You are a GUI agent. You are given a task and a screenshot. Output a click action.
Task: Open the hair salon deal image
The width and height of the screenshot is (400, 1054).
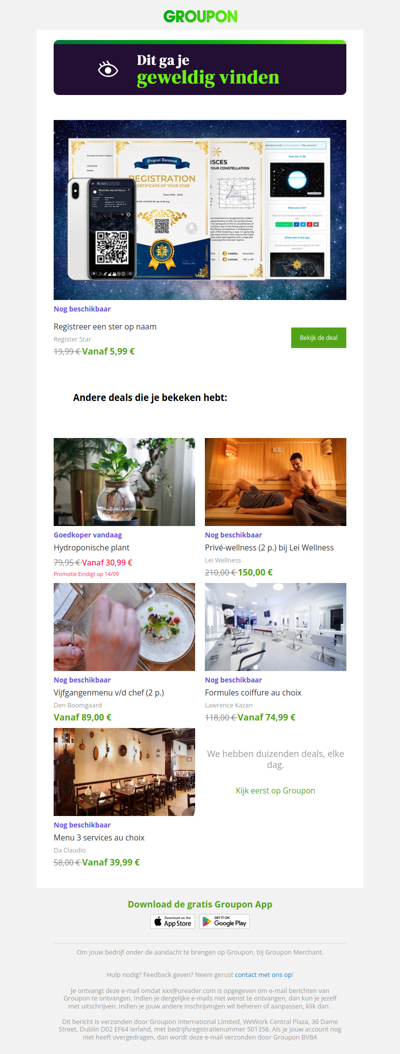tap(276, 626)
